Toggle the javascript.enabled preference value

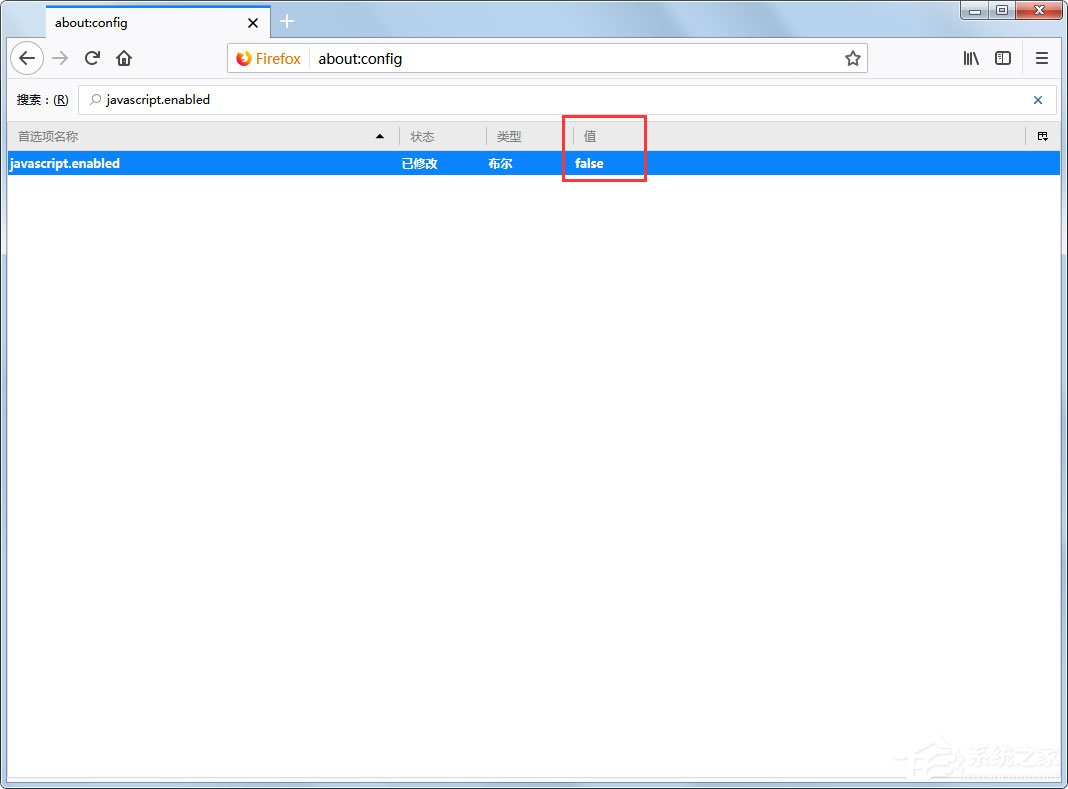tap(589, 163)
